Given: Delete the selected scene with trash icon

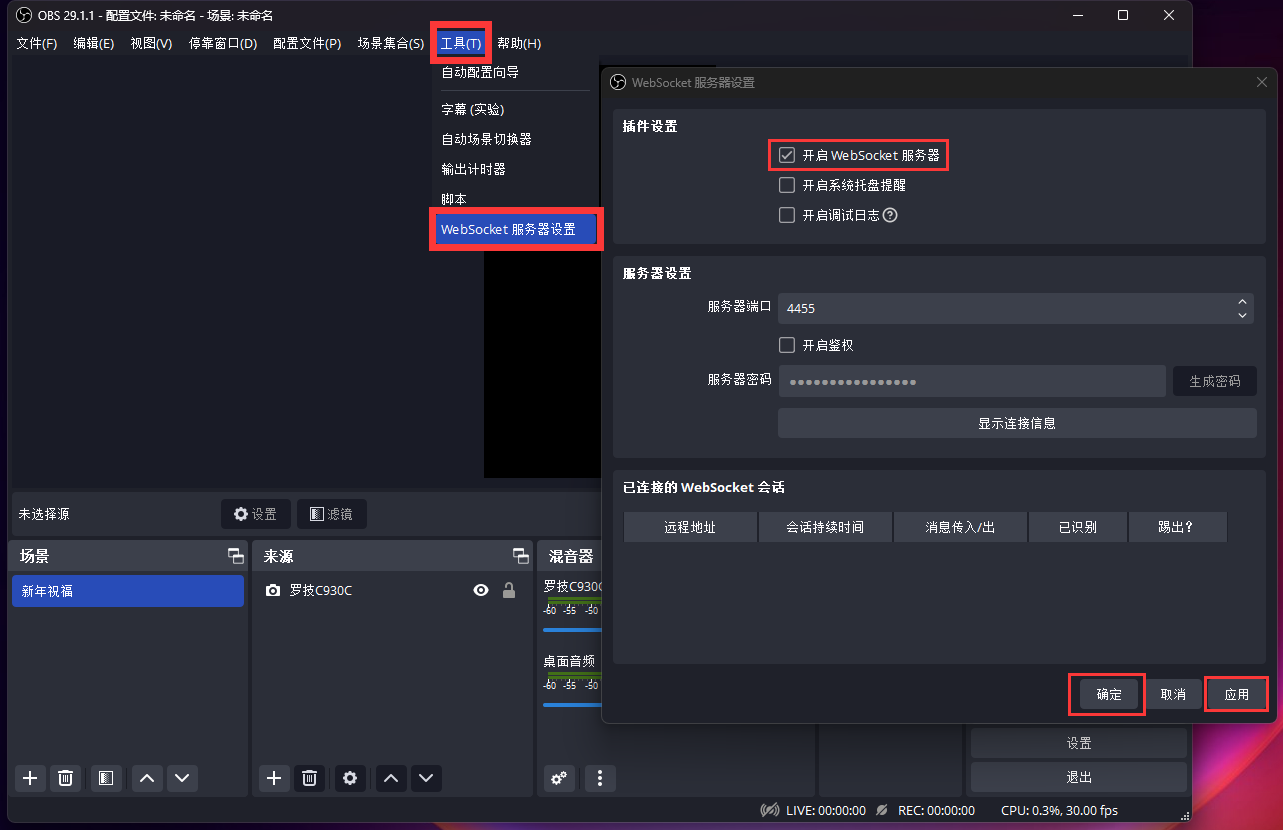Looking at the screenshot, I should click(x=66, y=778).
